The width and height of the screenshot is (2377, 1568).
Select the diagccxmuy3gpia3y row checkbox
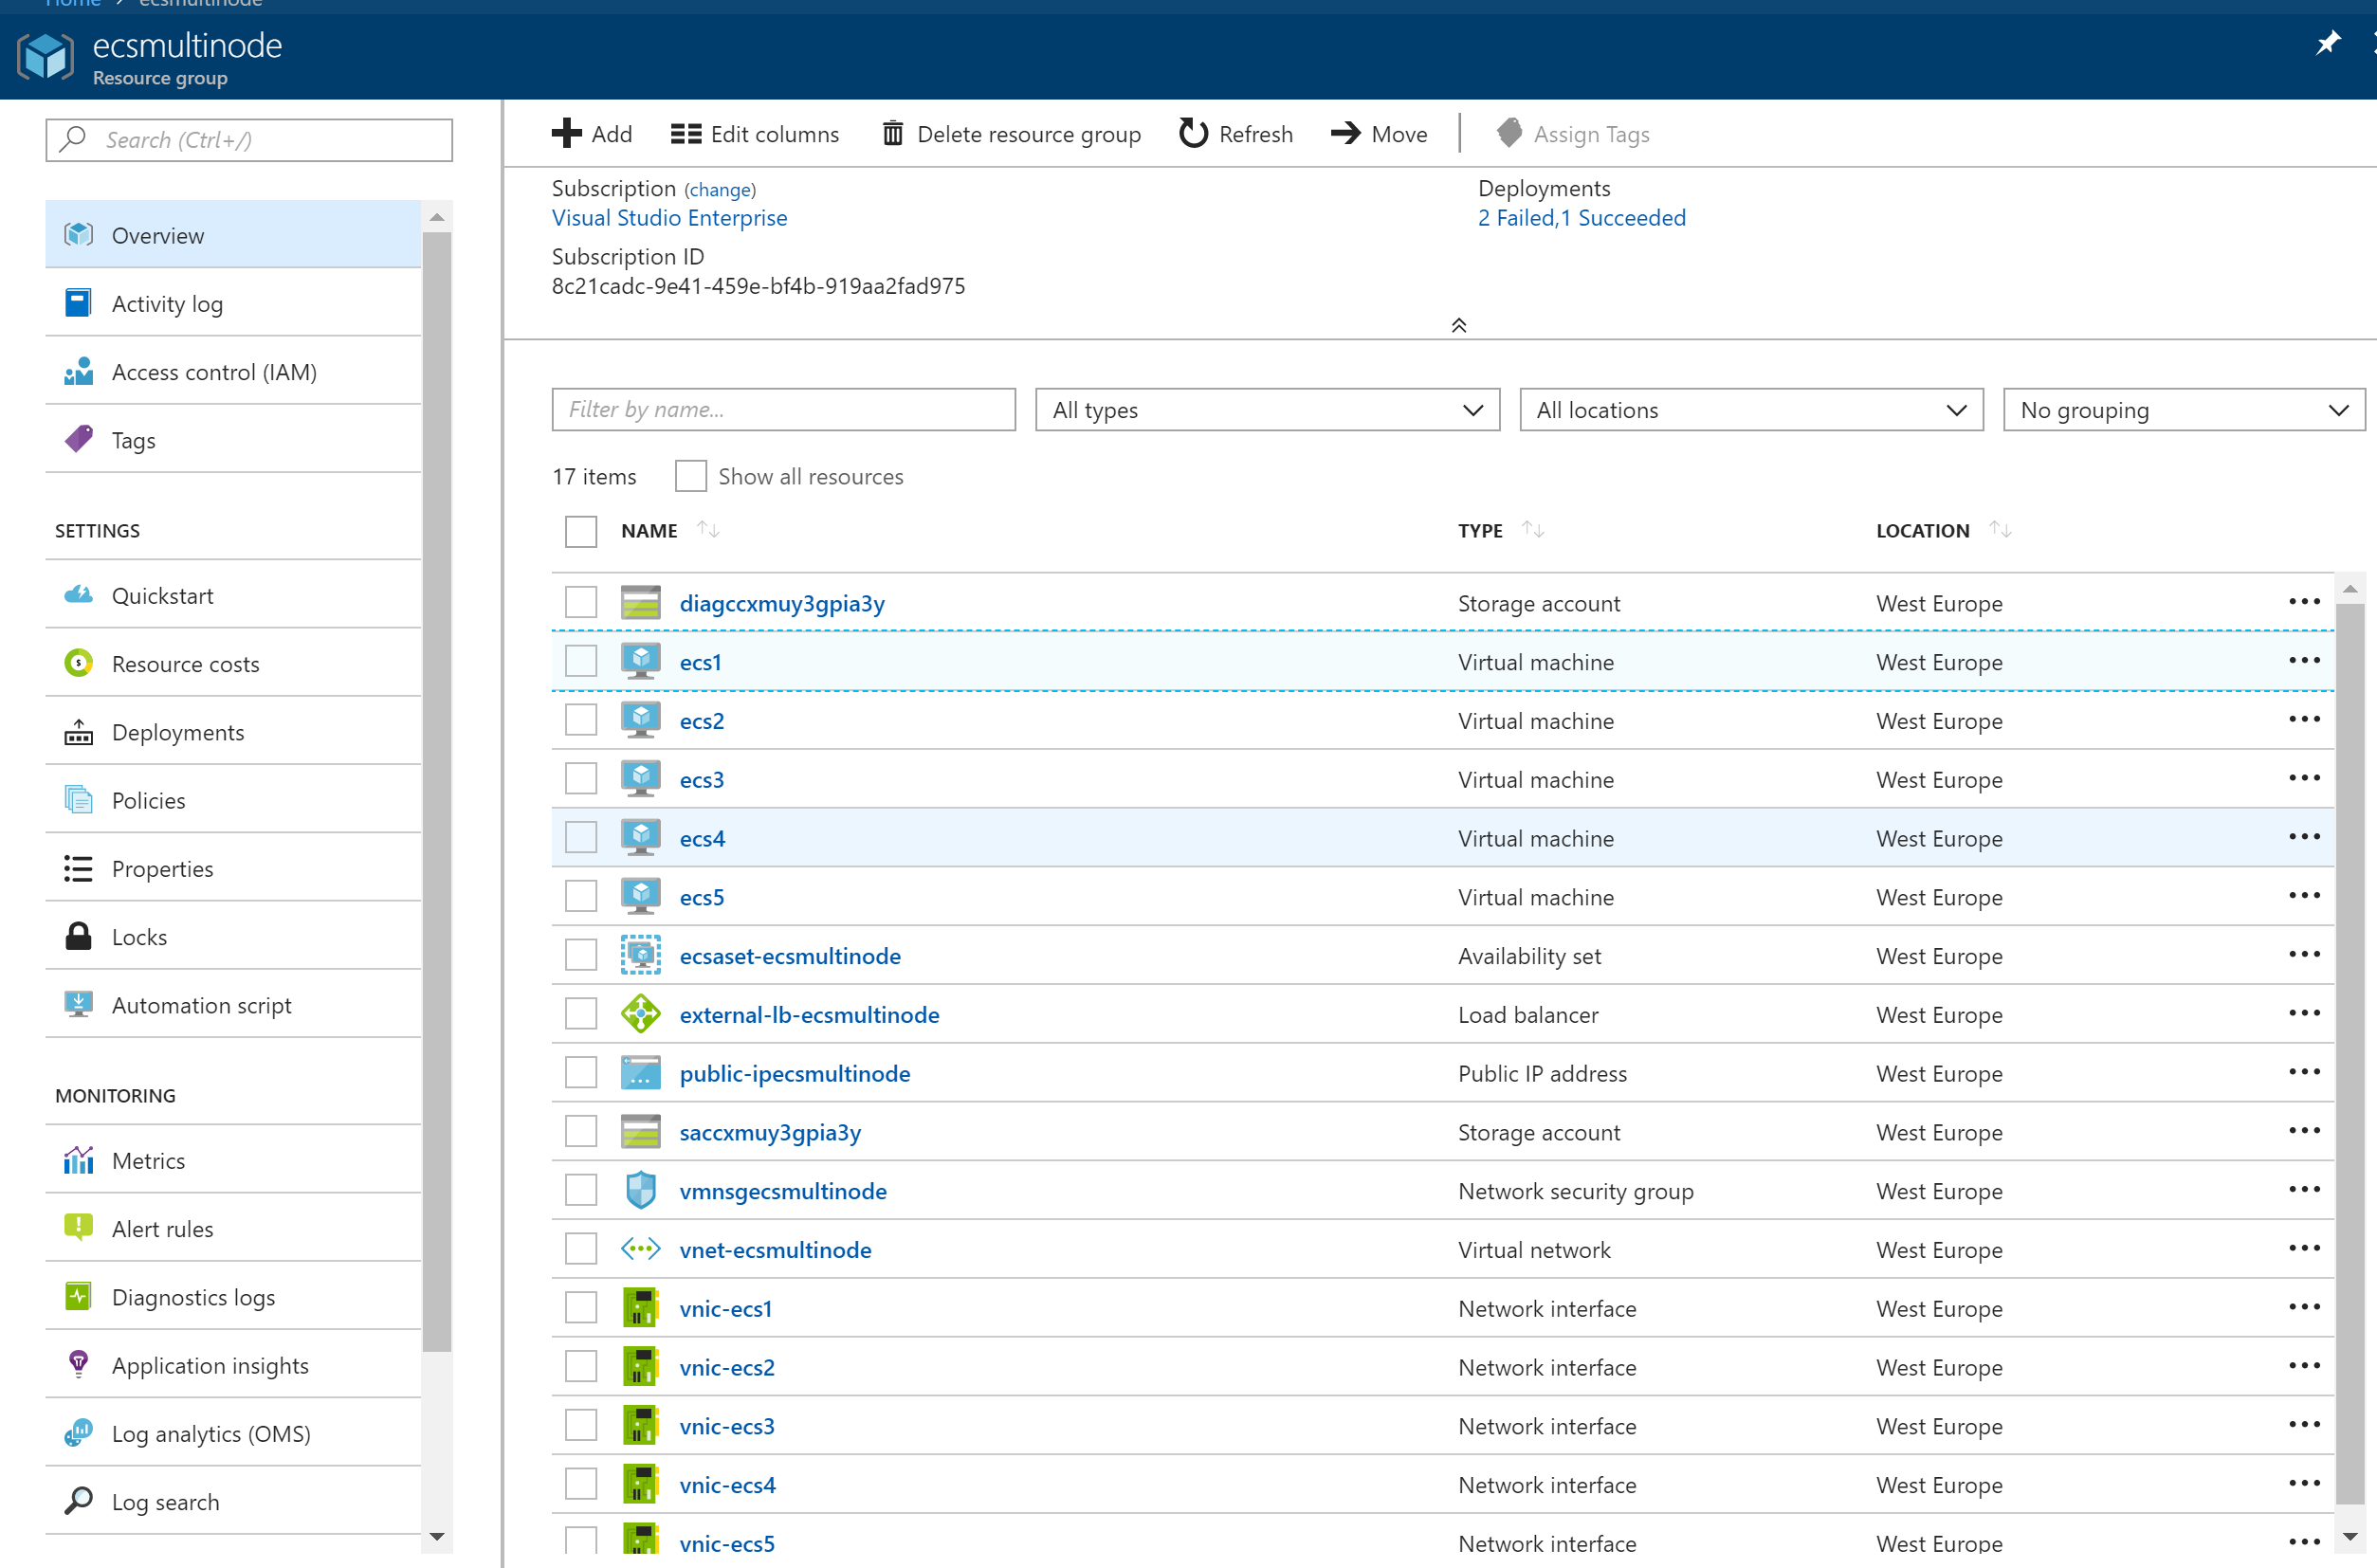(581, 602)
